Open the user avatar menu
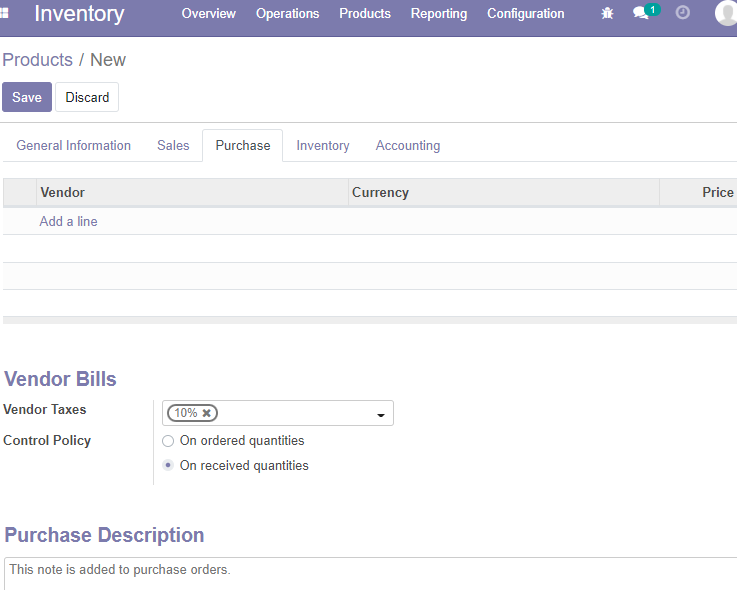737x590 pixels. (x=726, y=13)
